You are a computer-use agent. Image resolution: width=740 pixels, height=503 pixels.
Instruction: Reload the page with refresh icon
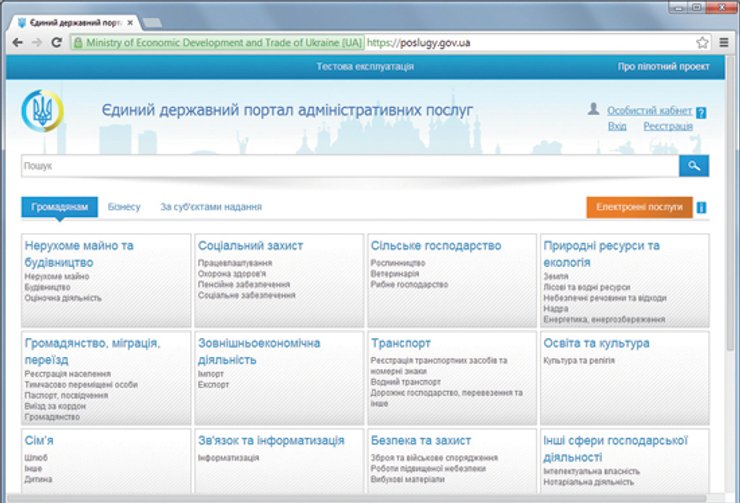coord(57,43)
